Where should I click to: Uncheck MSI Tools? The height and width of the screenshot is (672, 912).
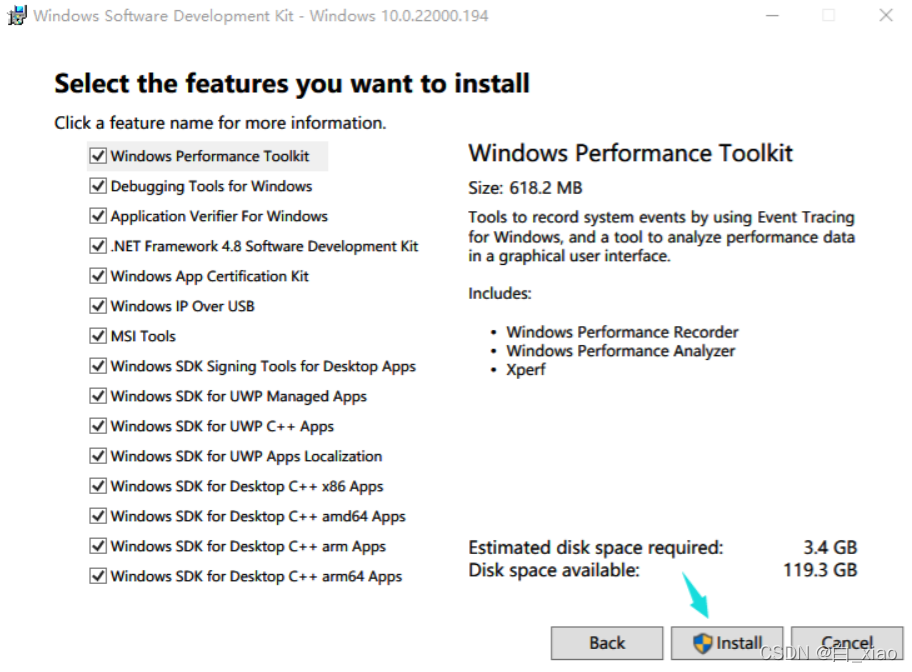[97, 336]
